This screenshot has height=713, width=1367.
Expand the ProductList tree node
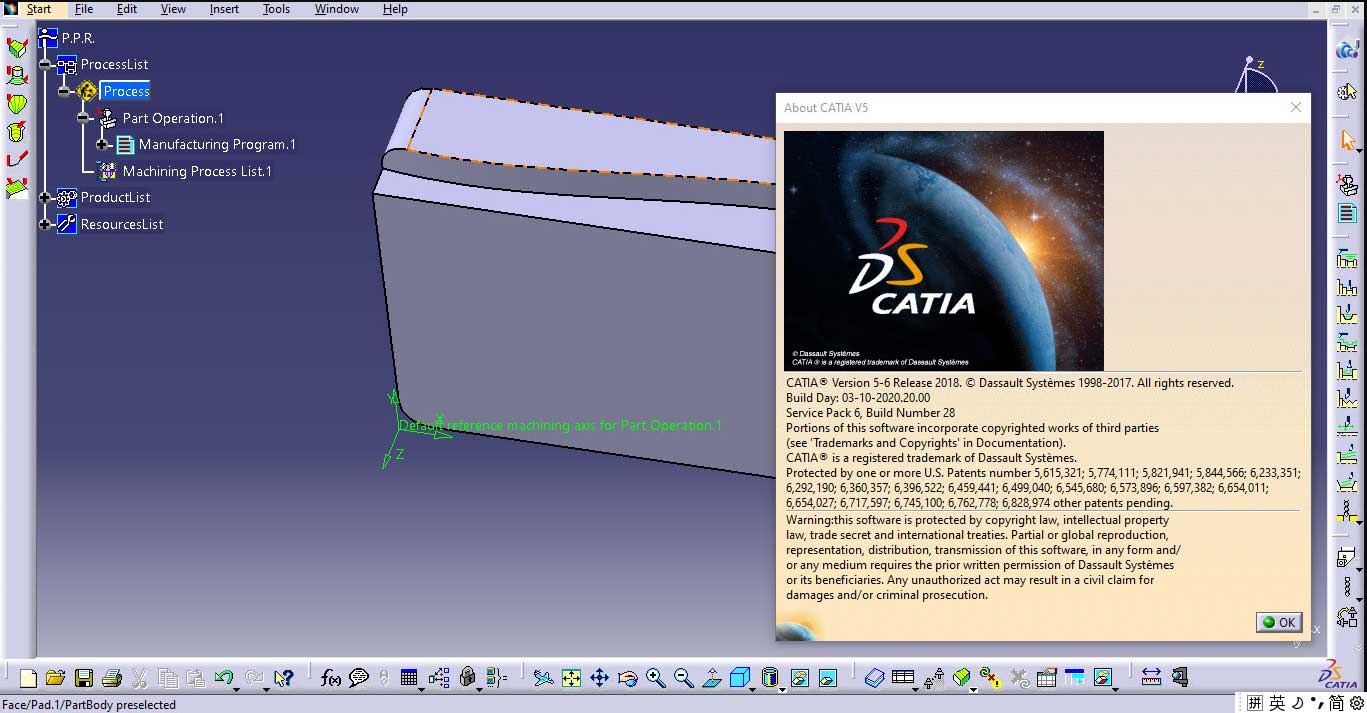[x=44, y=197]
